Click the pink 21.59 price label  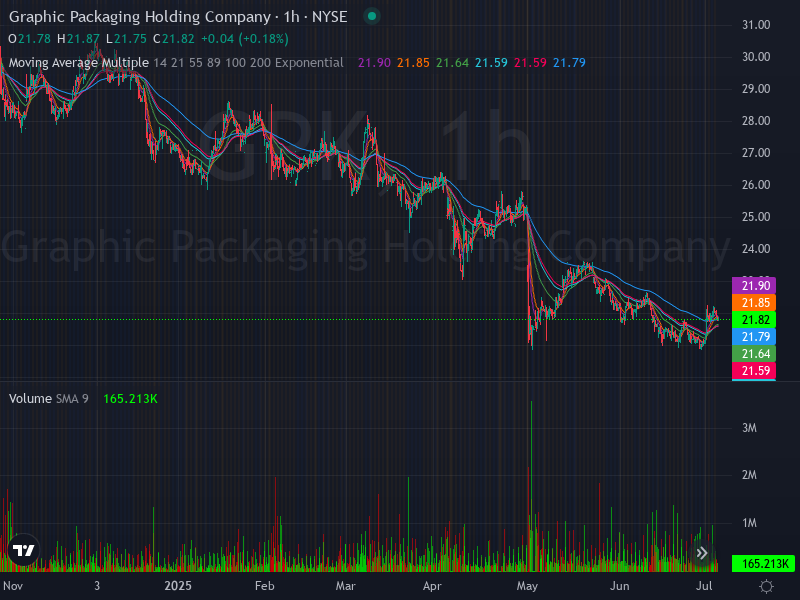tap(754, 370)
